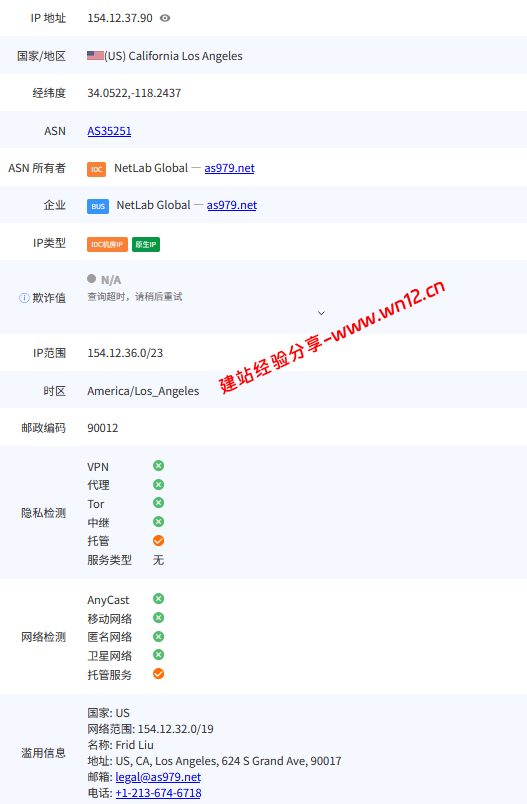Toggle IP address visibility eye icon
527x804 pixels.
pos(165,18)
